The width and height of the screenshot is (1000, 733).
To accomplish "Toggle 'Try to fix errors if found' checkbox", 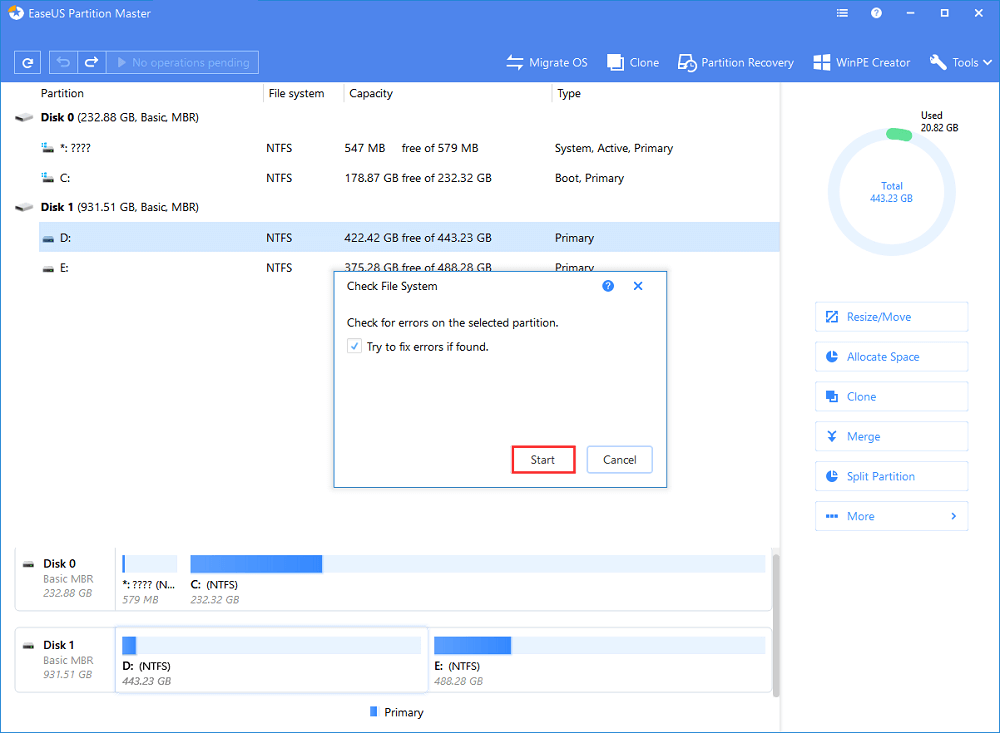I will pos(354,346).
